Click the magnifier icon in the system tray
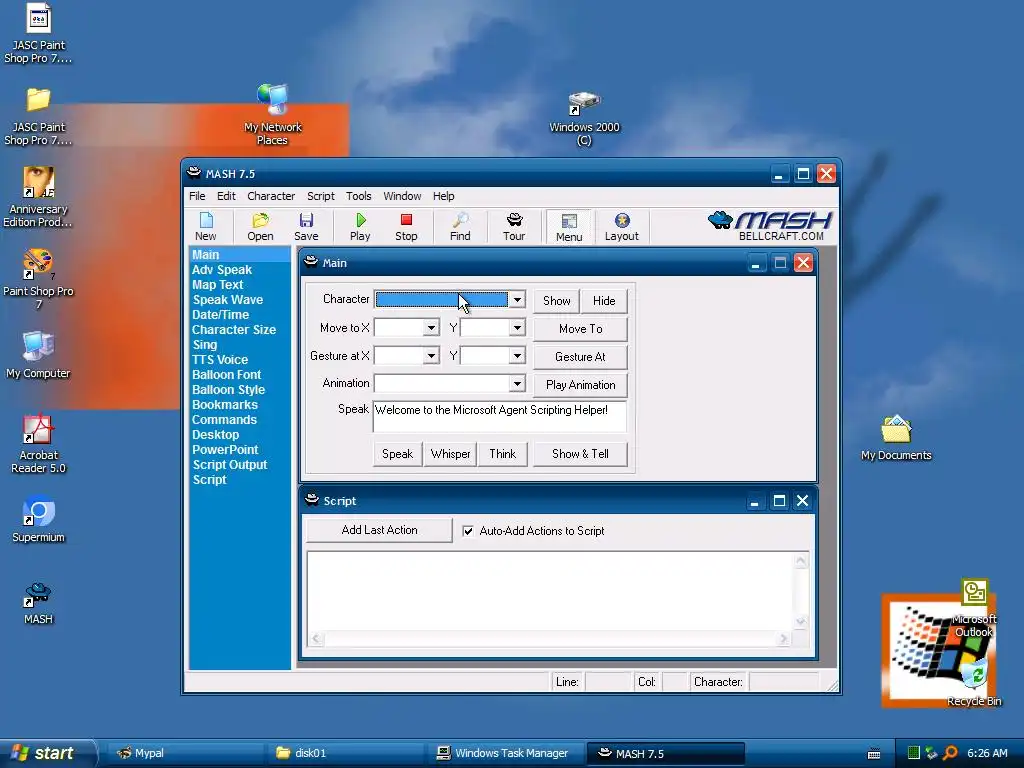1024x768 pixels. coord(950,753)
